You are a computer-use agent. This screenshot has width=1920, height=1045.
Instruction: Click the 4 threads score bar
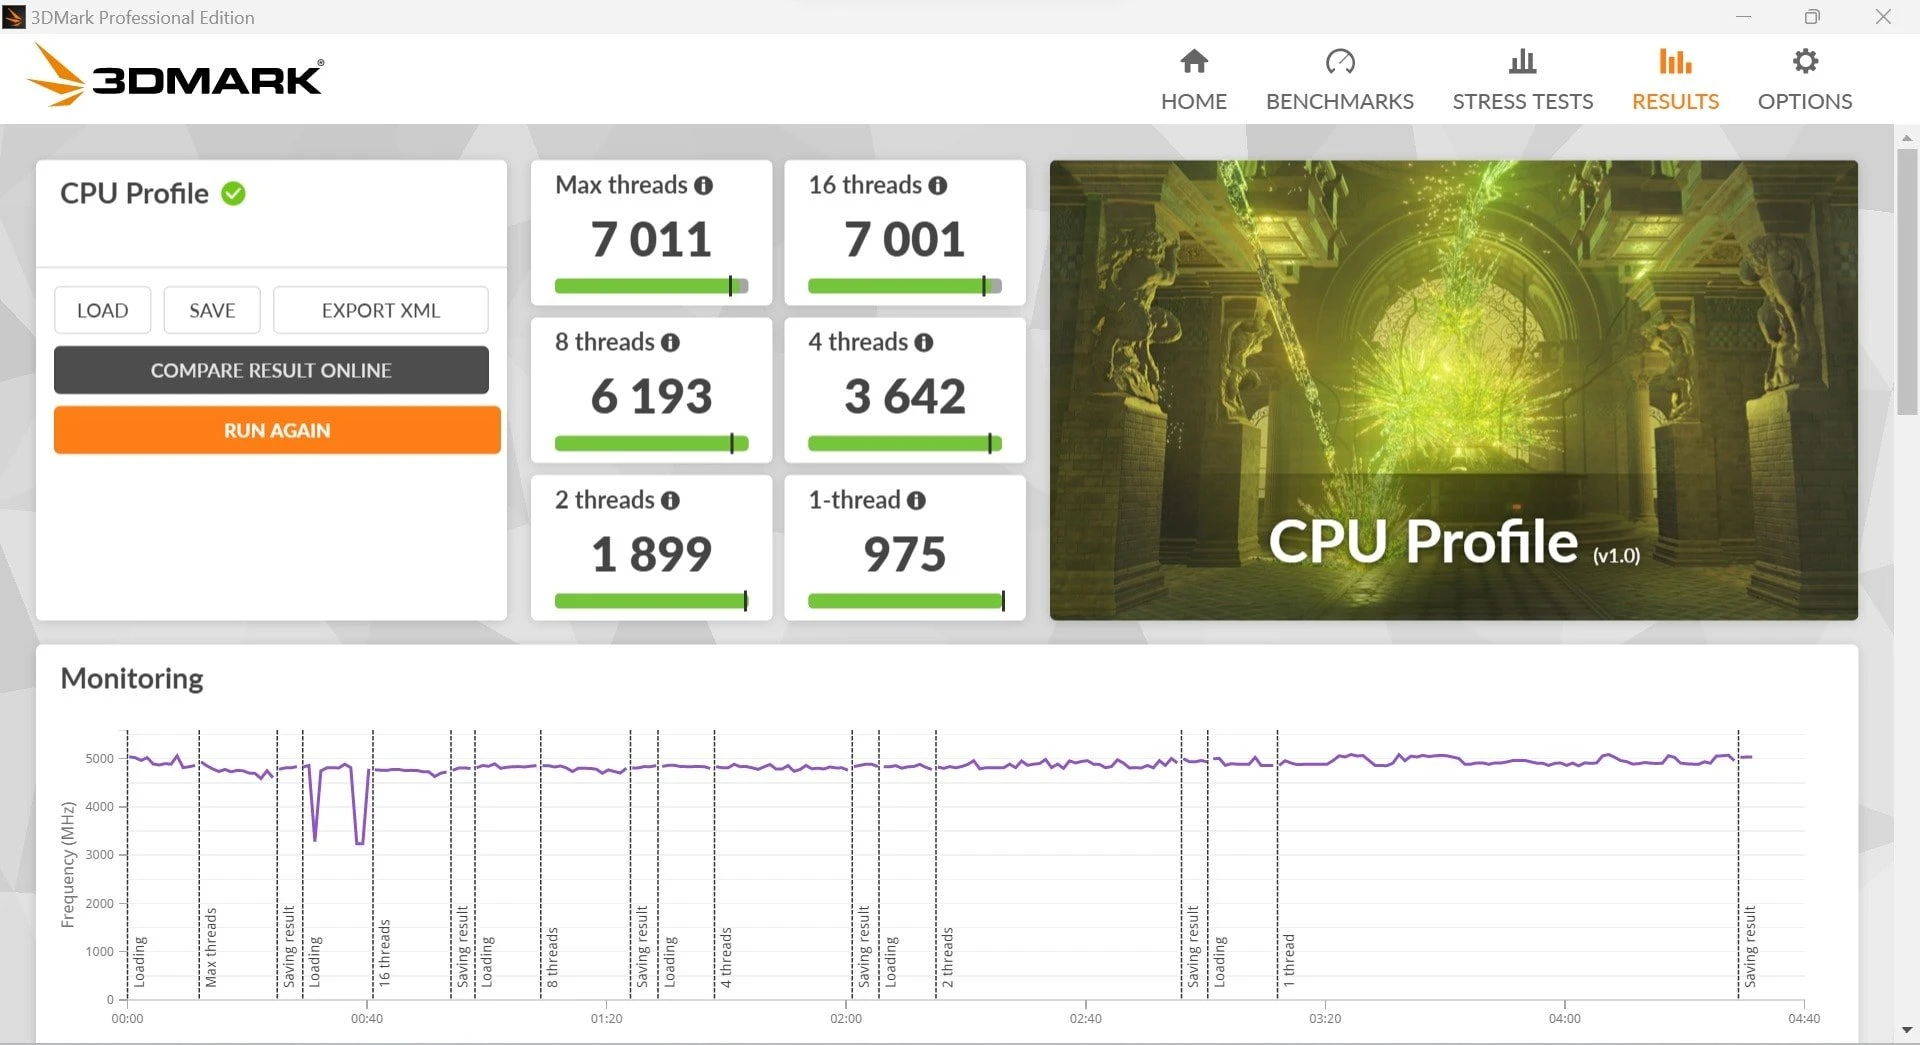[905, 444]
